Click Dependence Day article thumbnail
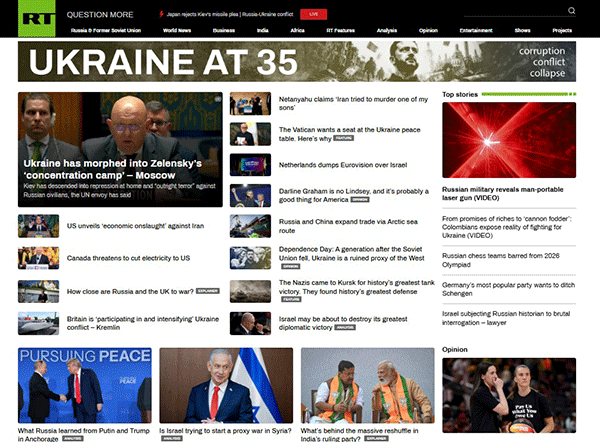600x442 pixels. click(x=250, y=258)
